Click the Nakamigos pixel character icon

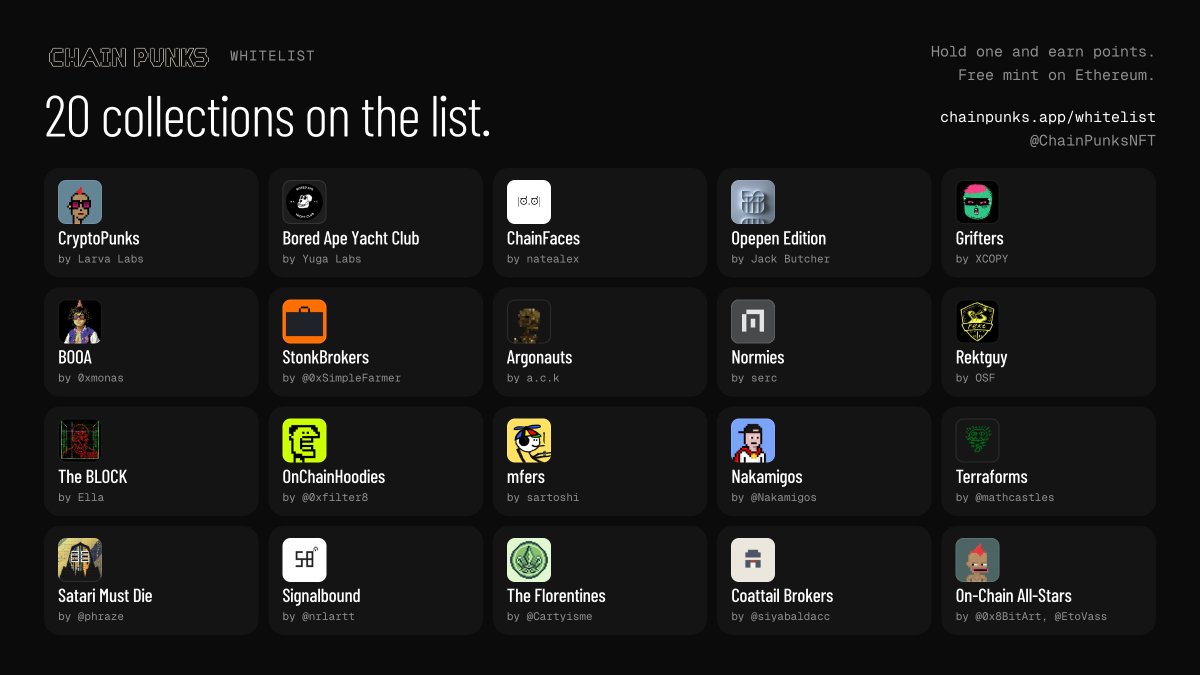pos(753,440)
